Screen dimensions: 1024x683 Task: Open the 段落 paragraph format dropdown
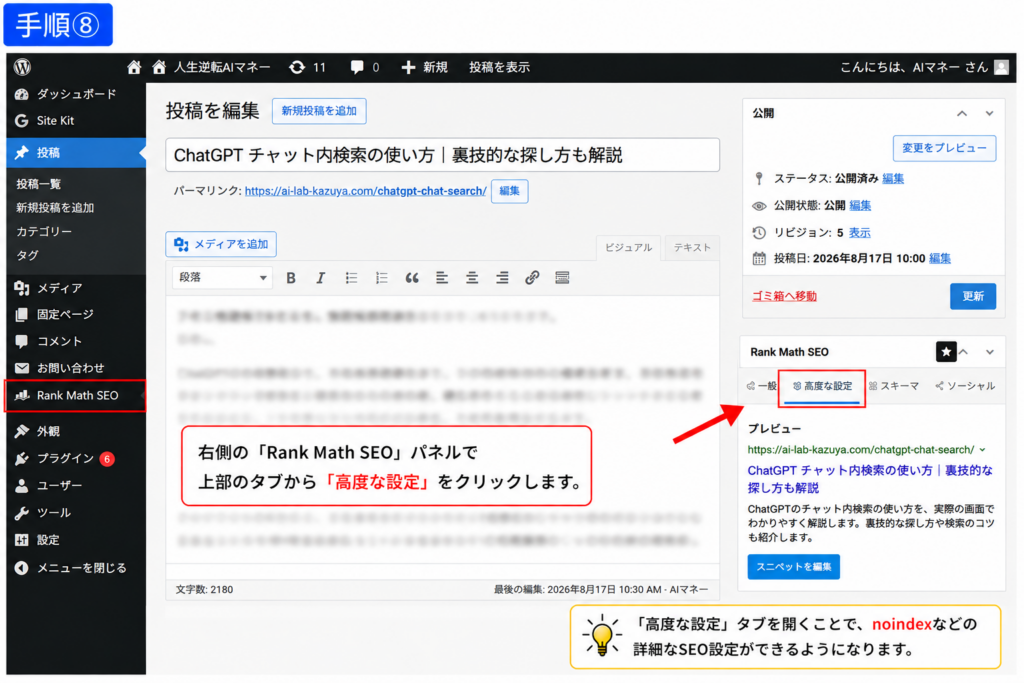223,278
